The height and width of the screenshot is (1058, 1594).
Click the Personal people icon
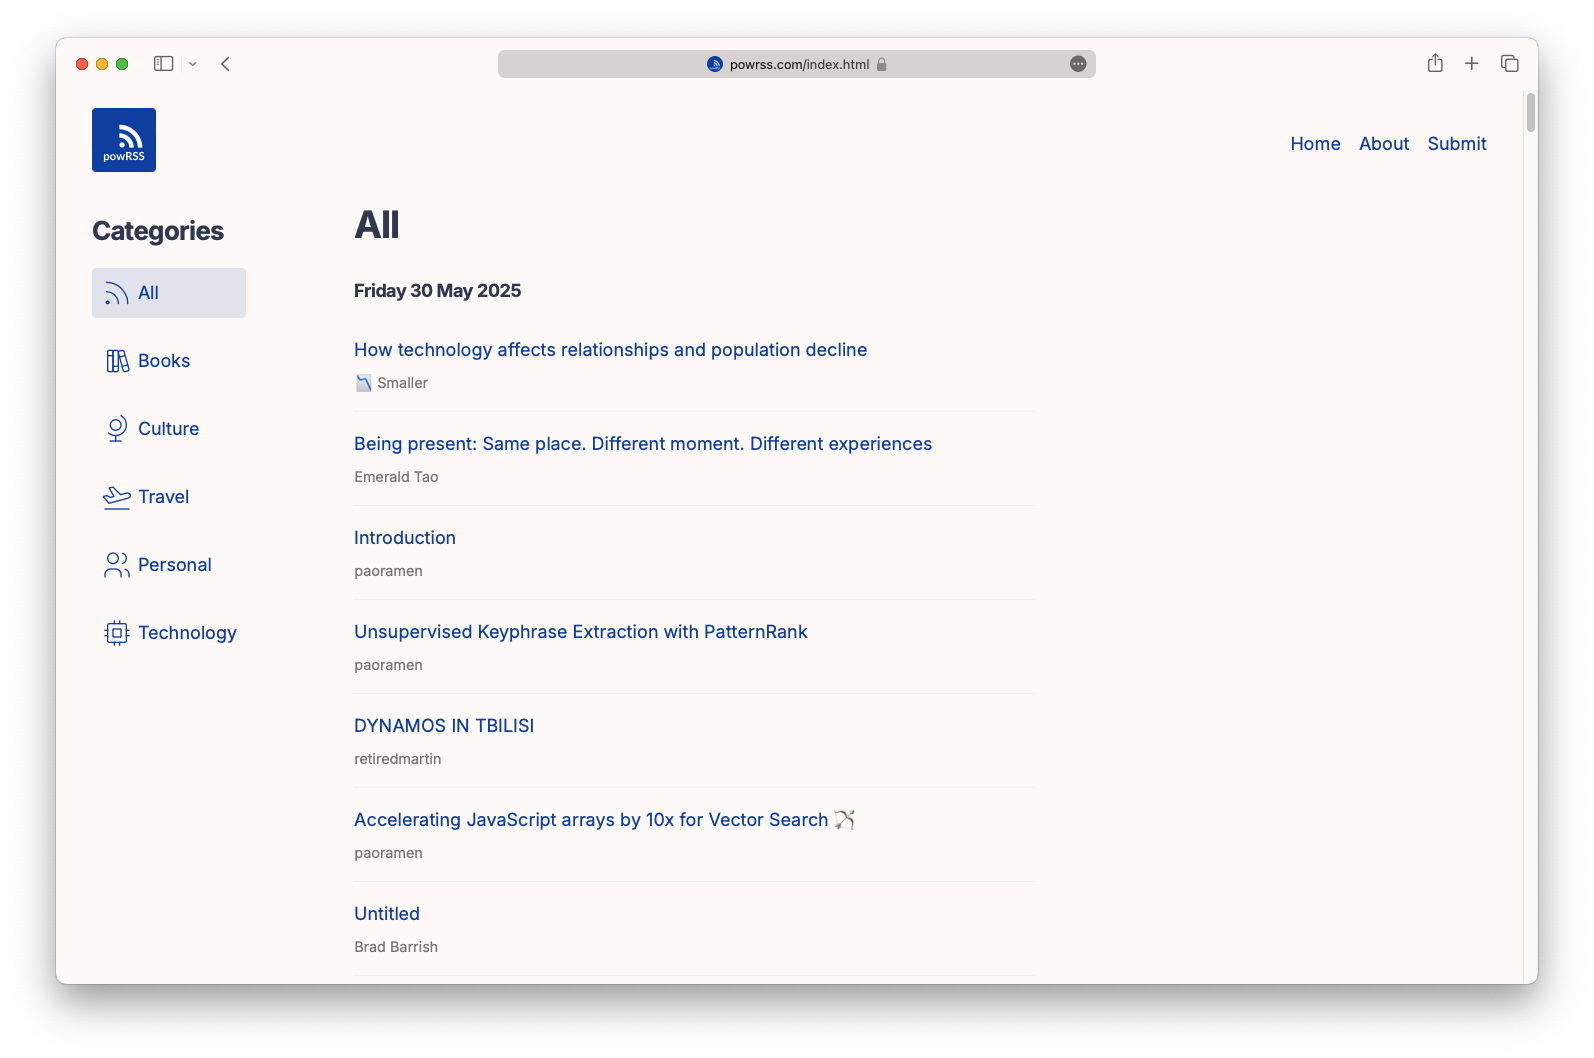point(117,565)
